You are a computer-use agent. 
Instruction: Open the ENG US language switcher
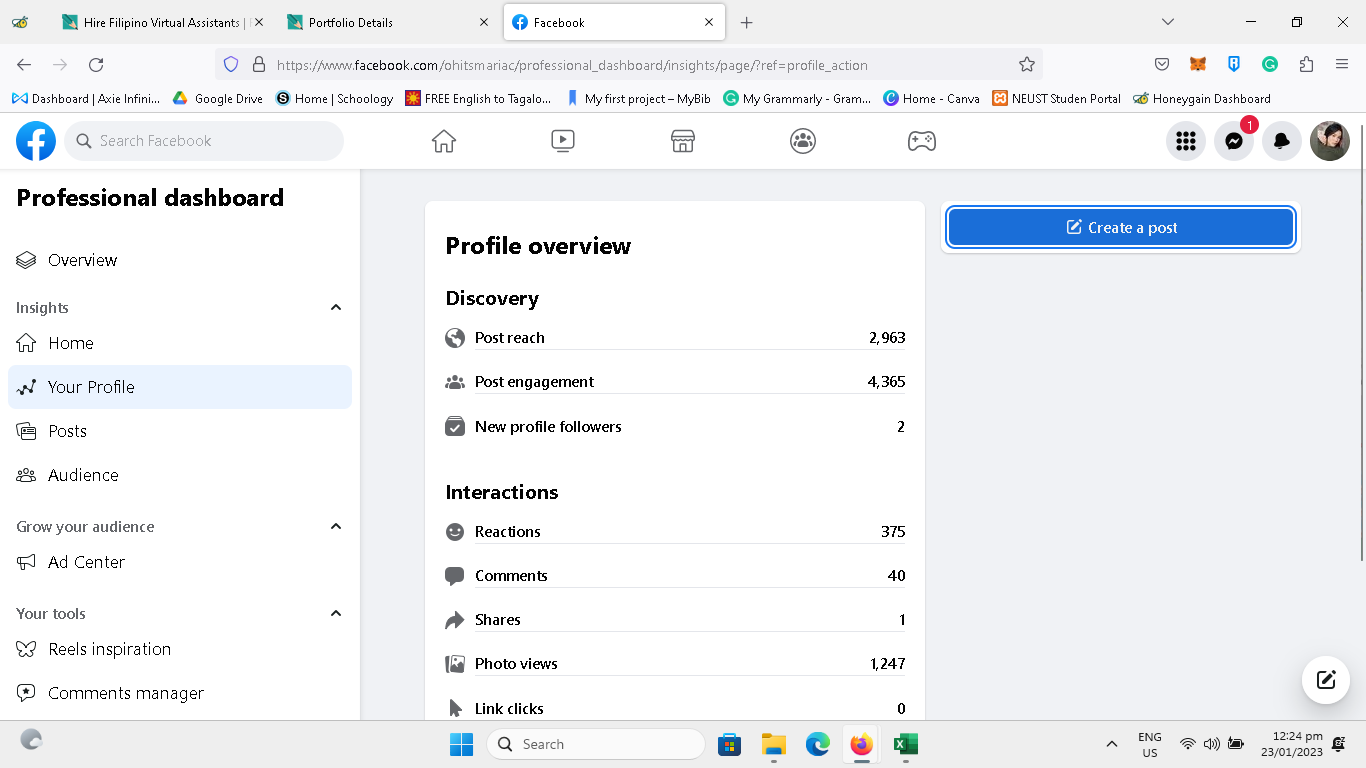click(x=1150, y=744)
